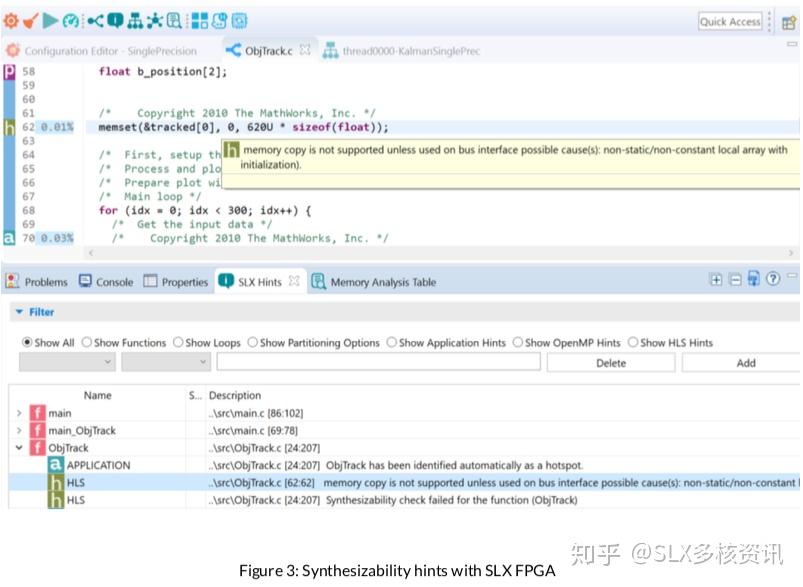Minimize the SLX Hints panel
803x587 pixels.
click(792, 276)
